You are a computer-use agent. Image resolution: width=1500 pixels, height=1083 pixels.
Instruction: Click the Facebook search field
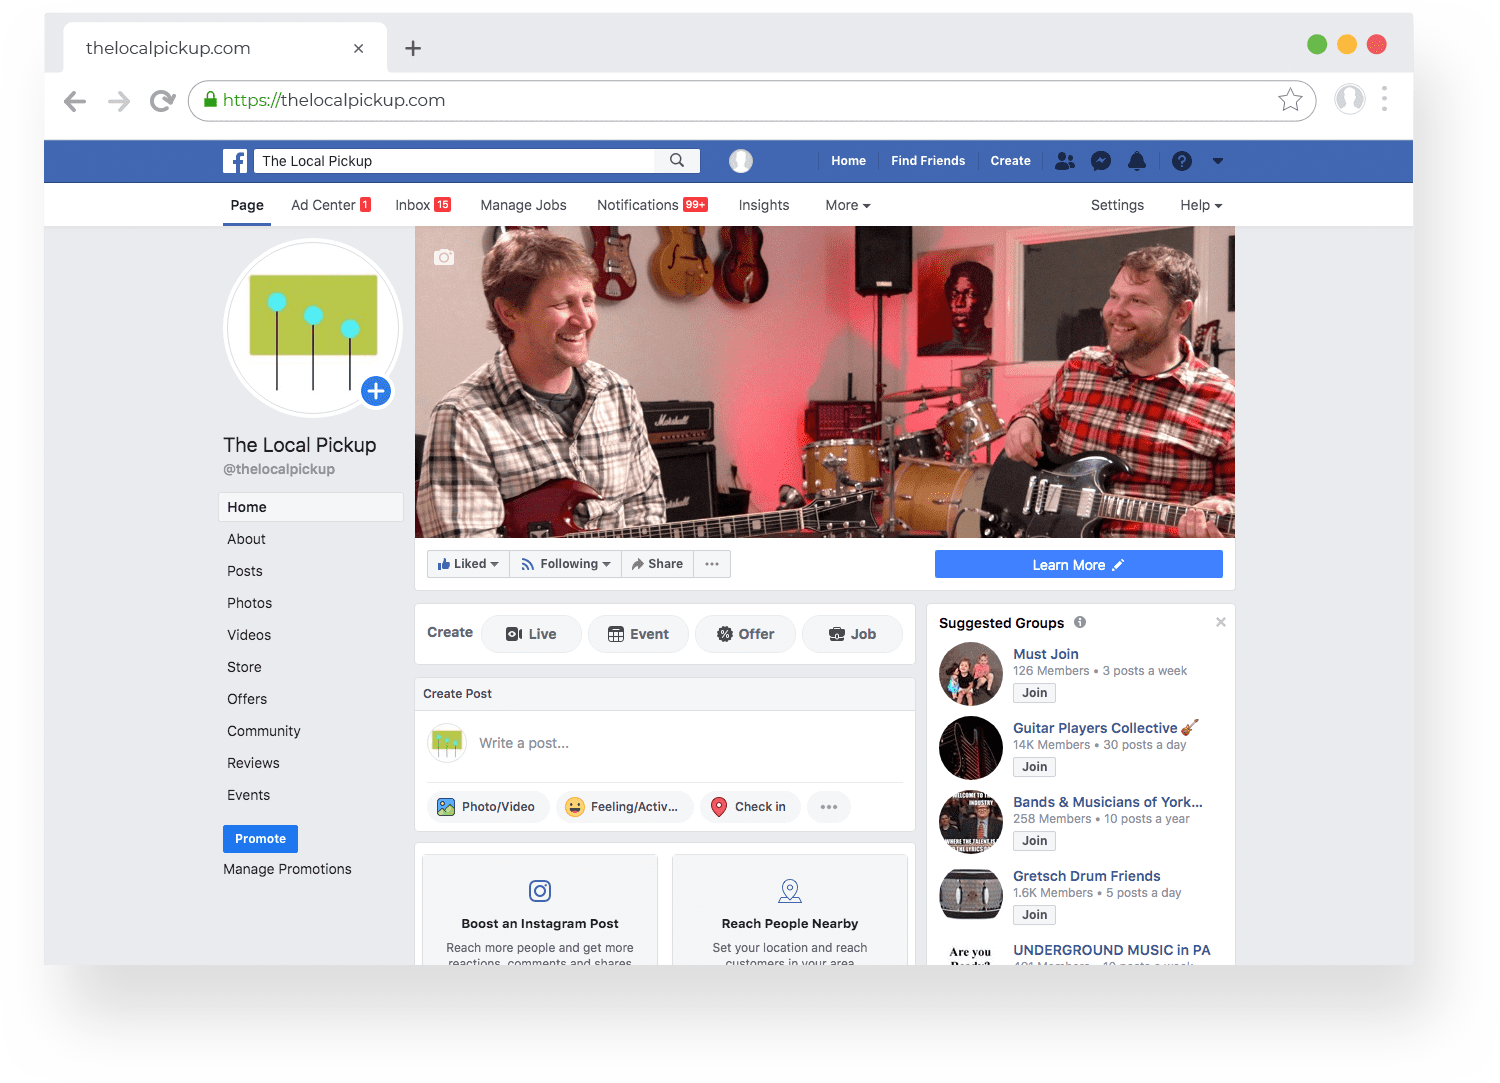(x=454, y=161)
